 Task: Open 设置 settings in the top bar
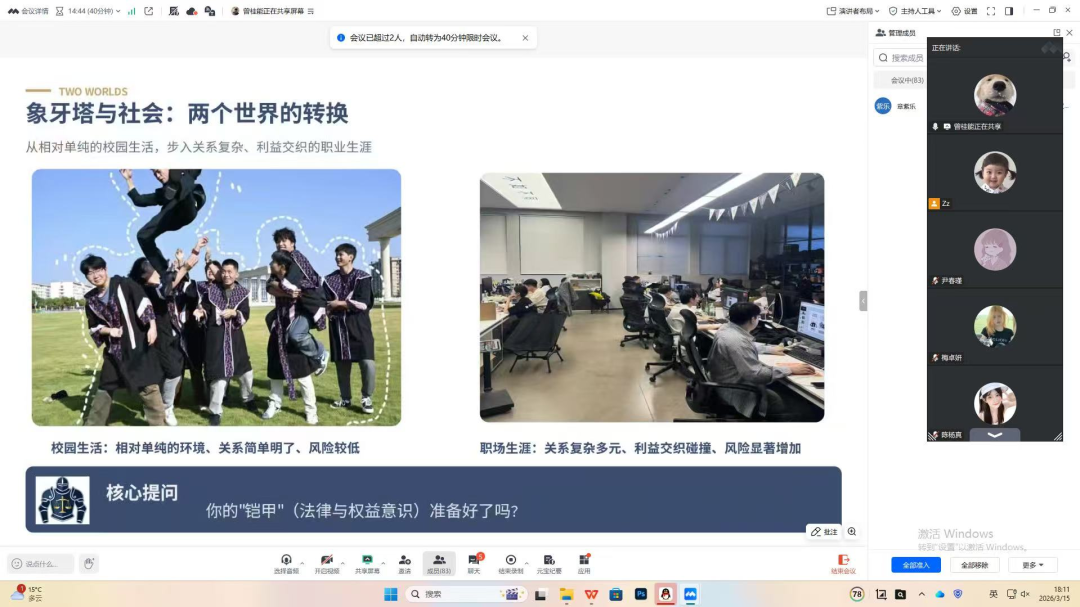(x=964, y=11)
